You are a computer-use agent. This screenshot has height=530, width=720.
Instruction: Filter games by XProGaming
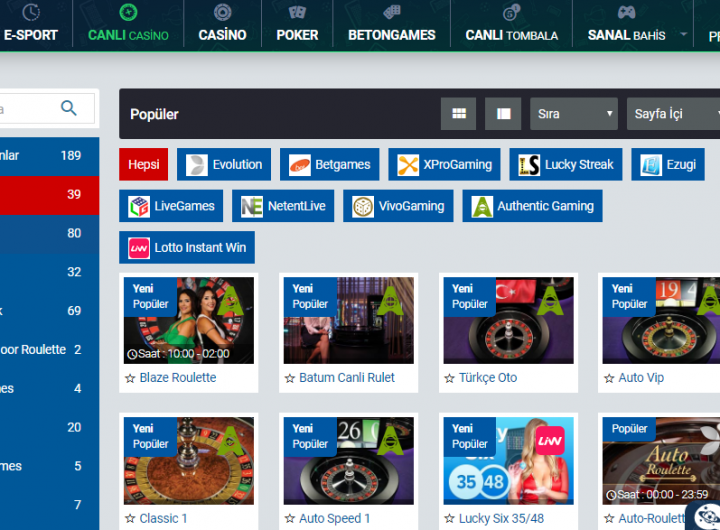(x=444, y=164)
